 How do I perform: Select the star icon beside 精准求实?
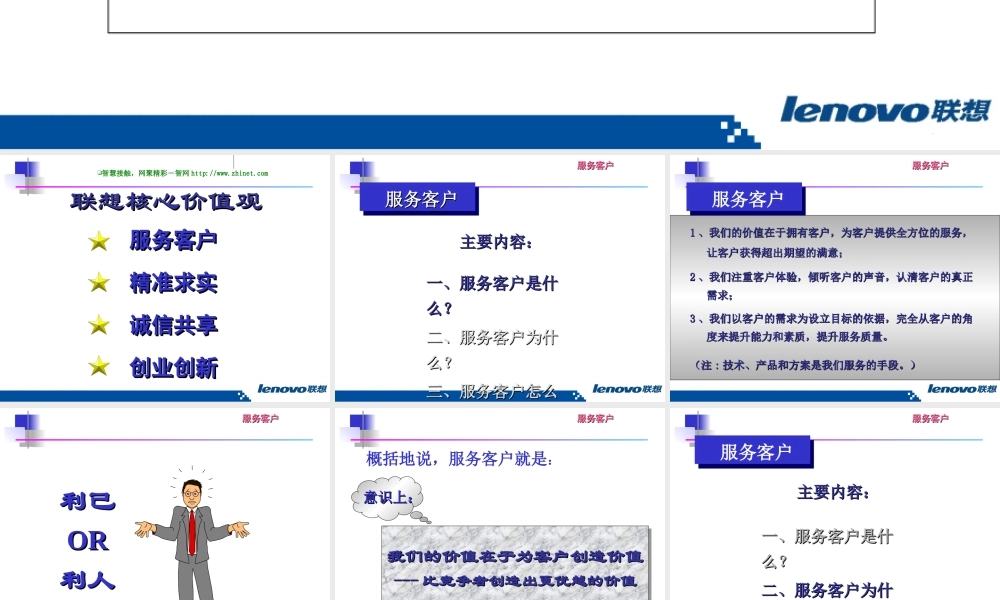(97, 283)
